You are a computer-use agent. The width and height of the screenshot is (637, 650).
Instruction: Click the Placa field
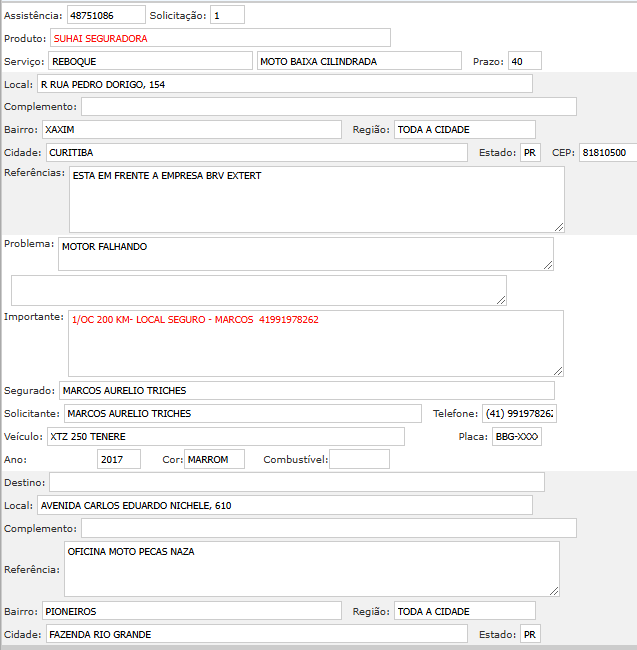(516, 437)
